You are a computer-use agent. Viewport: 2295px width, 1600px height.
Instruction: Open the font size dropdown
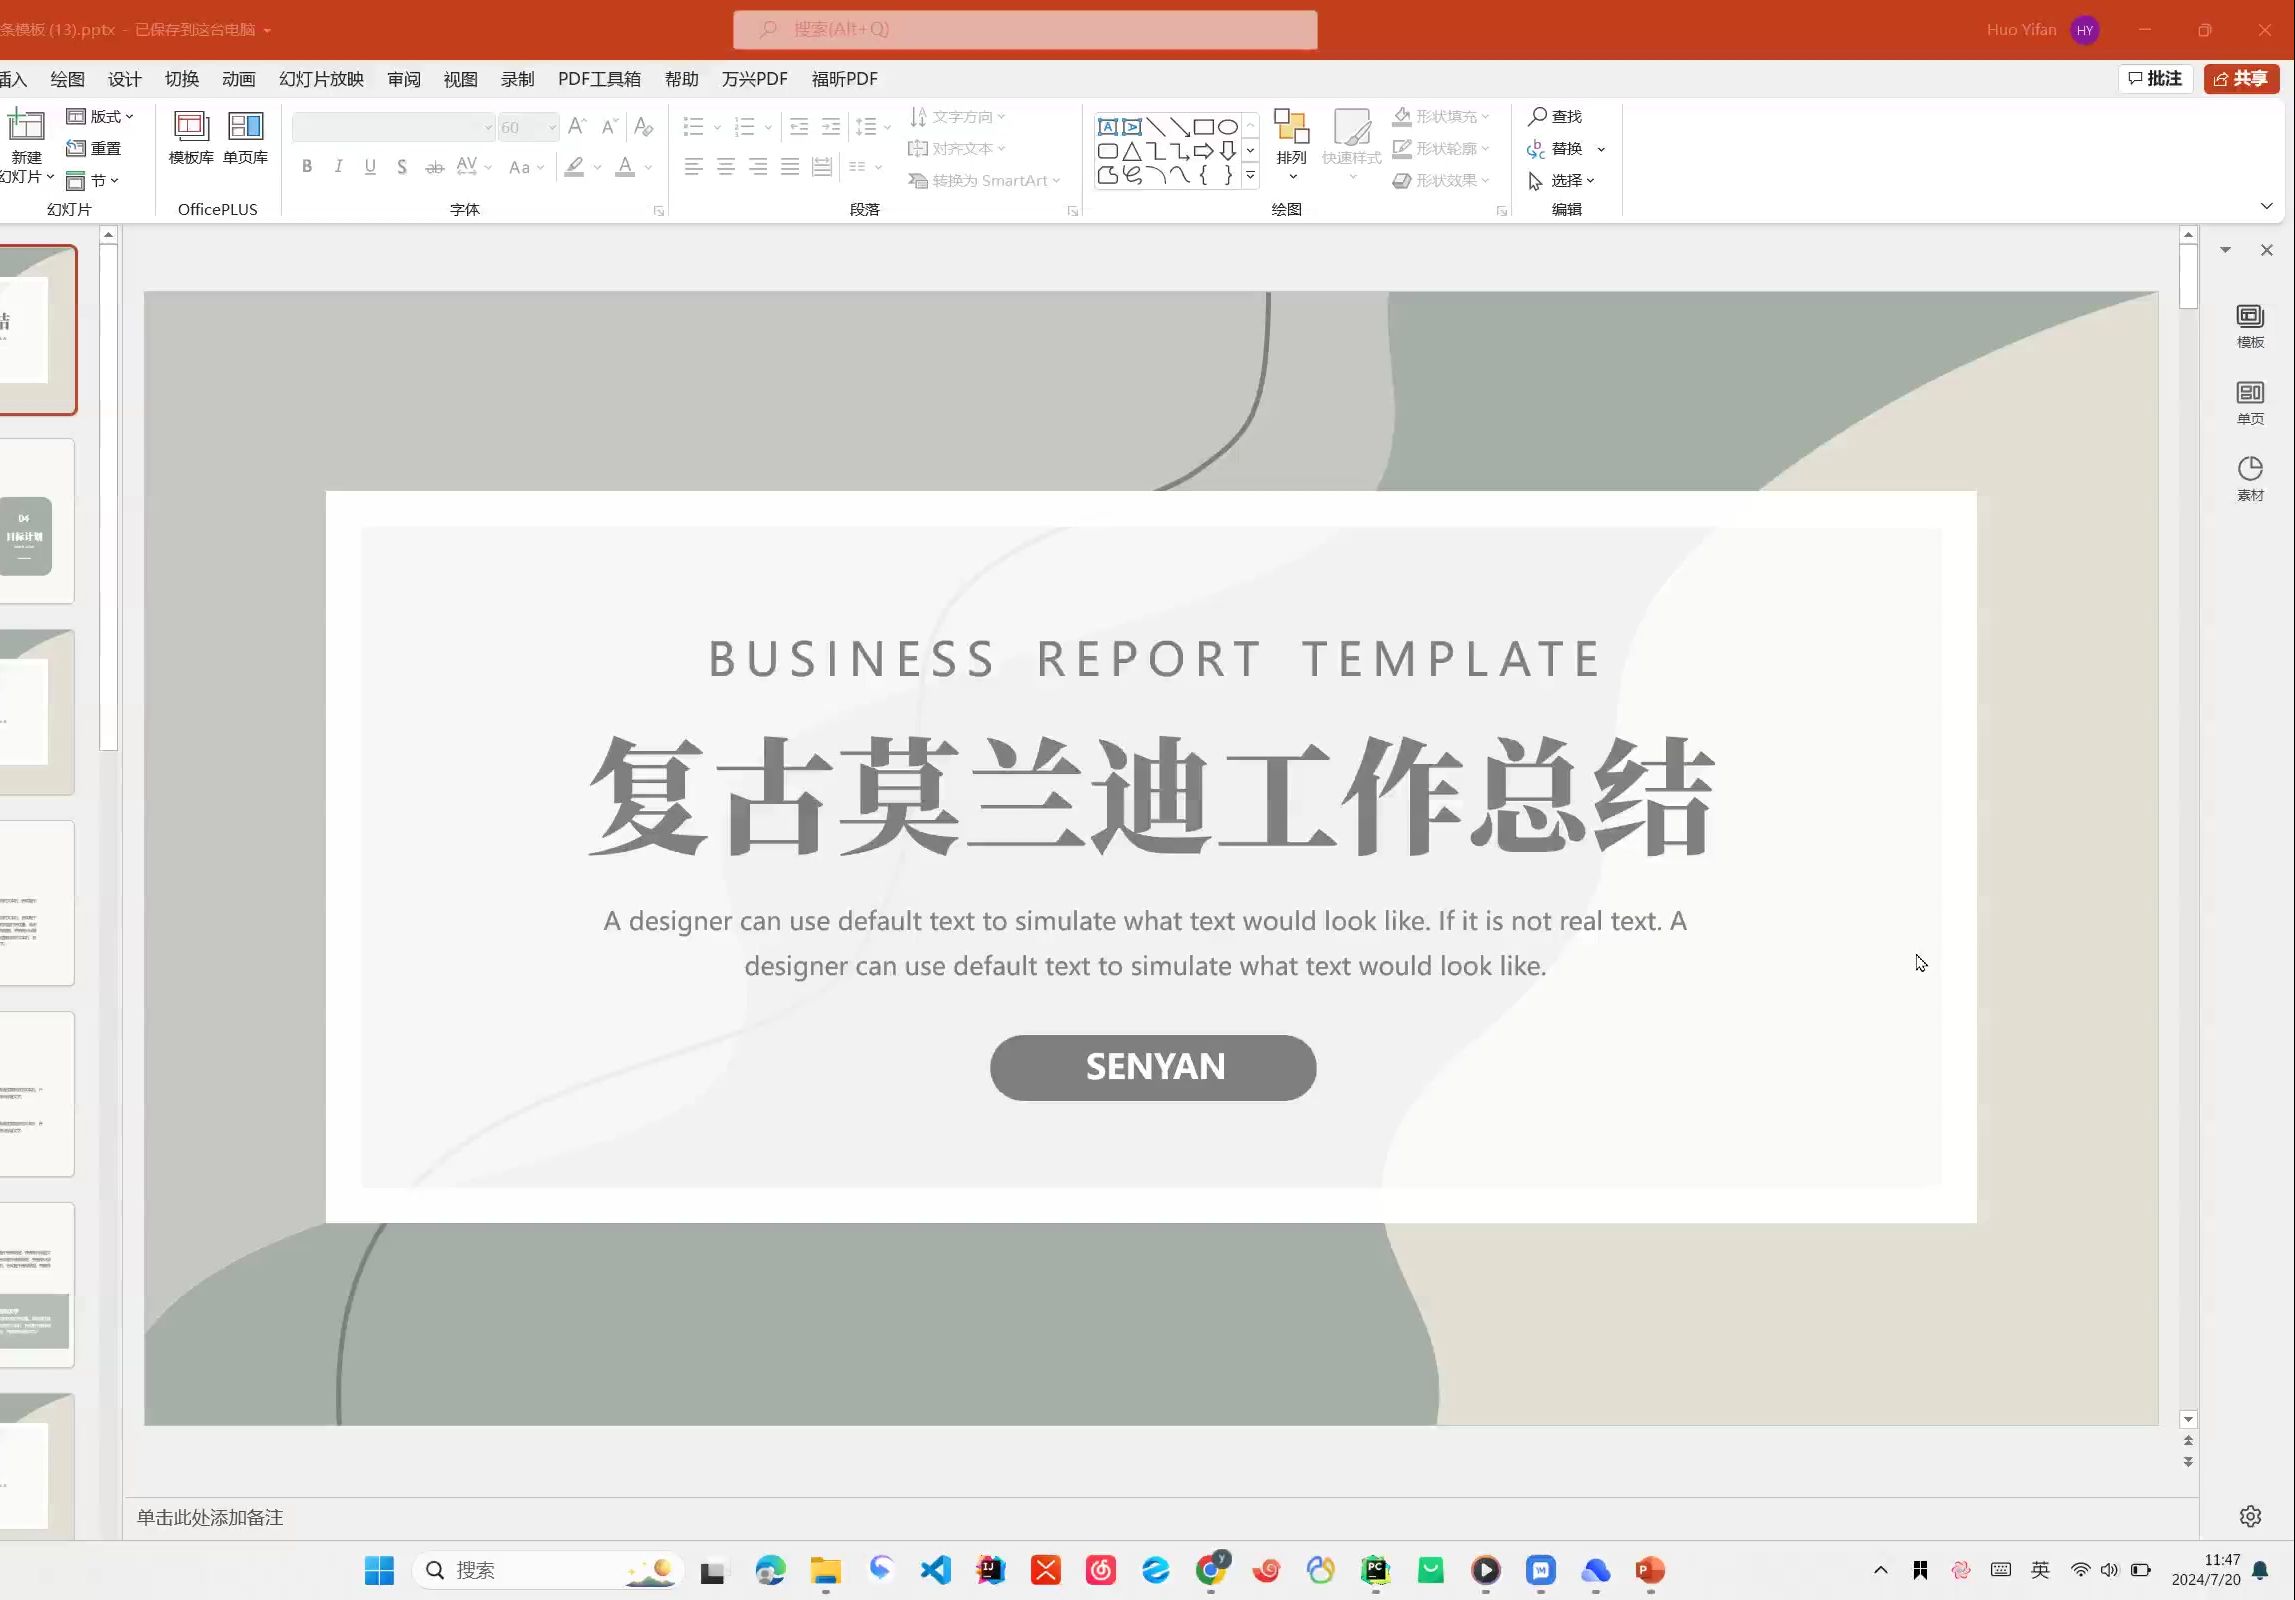click(551, 127)
